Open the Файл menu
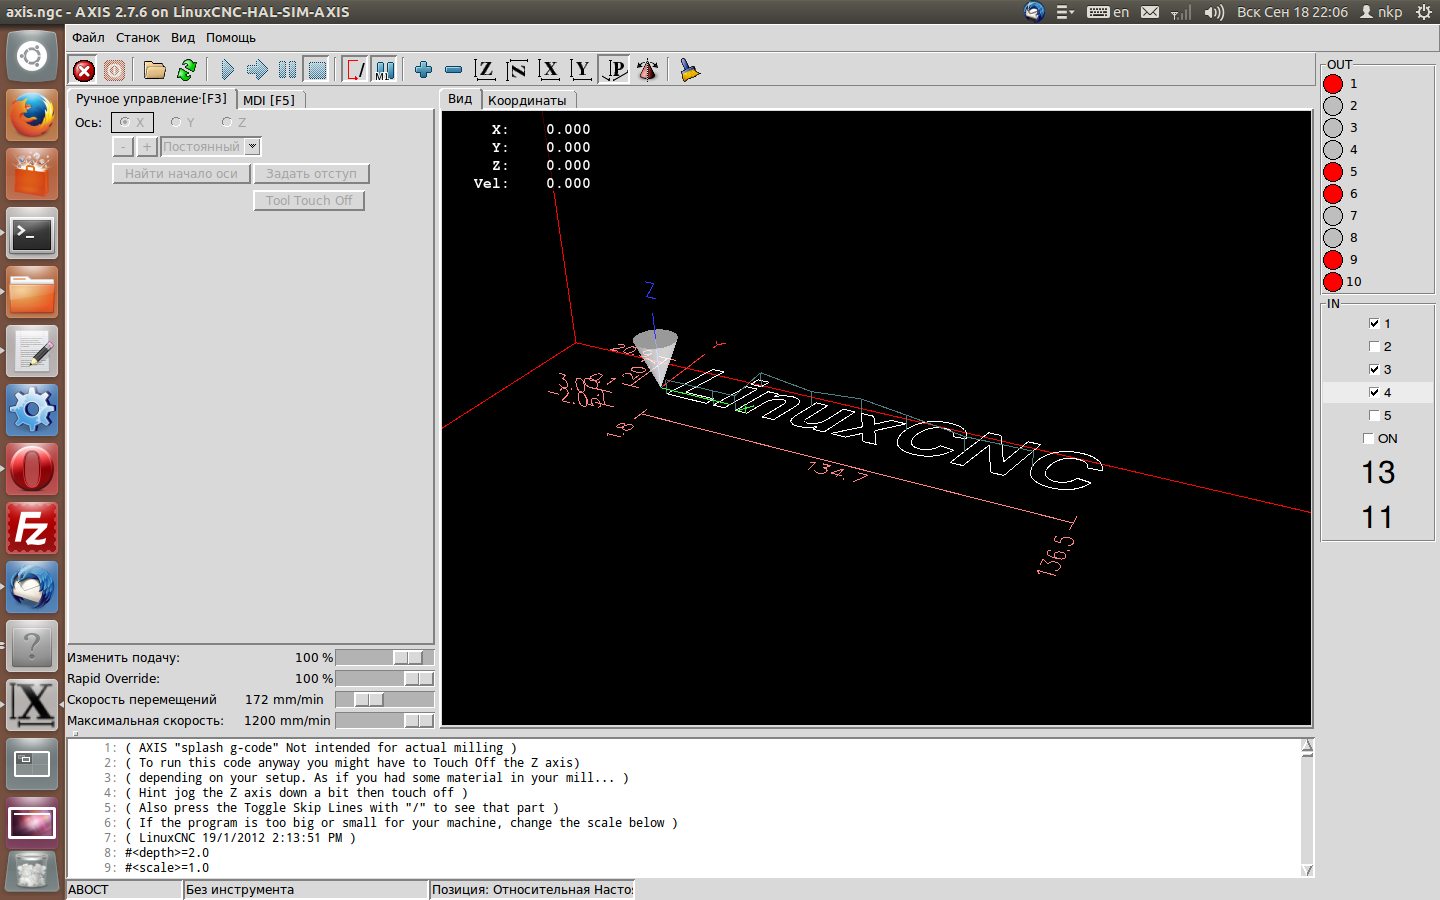 pyautogui.click(x=88, y=38)
